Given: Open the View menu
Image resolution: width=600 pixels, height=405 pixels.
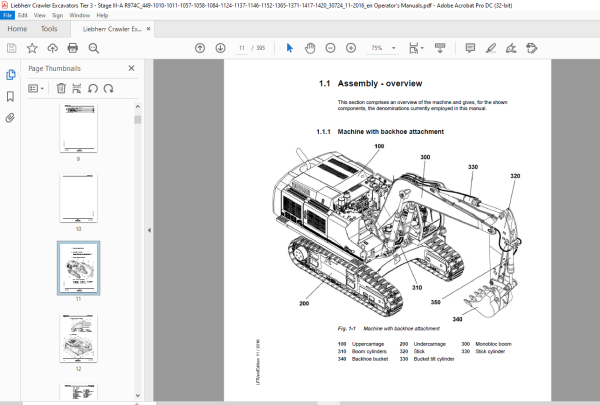Looking at the screenshot, I should [40, 15].
